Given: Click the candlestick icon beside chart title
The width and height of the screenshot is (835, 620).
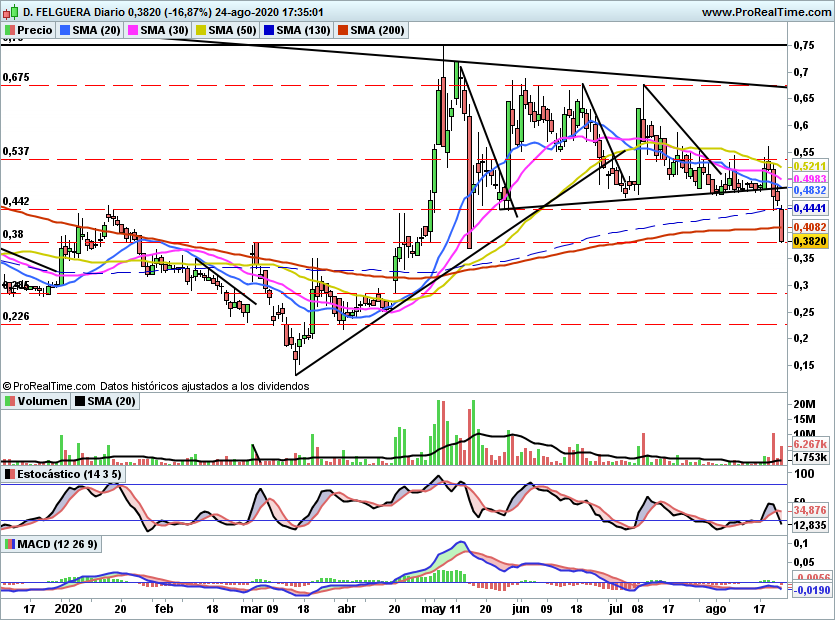Looking at the screenshot, I should pyautogui.click(x=11, y=11).
